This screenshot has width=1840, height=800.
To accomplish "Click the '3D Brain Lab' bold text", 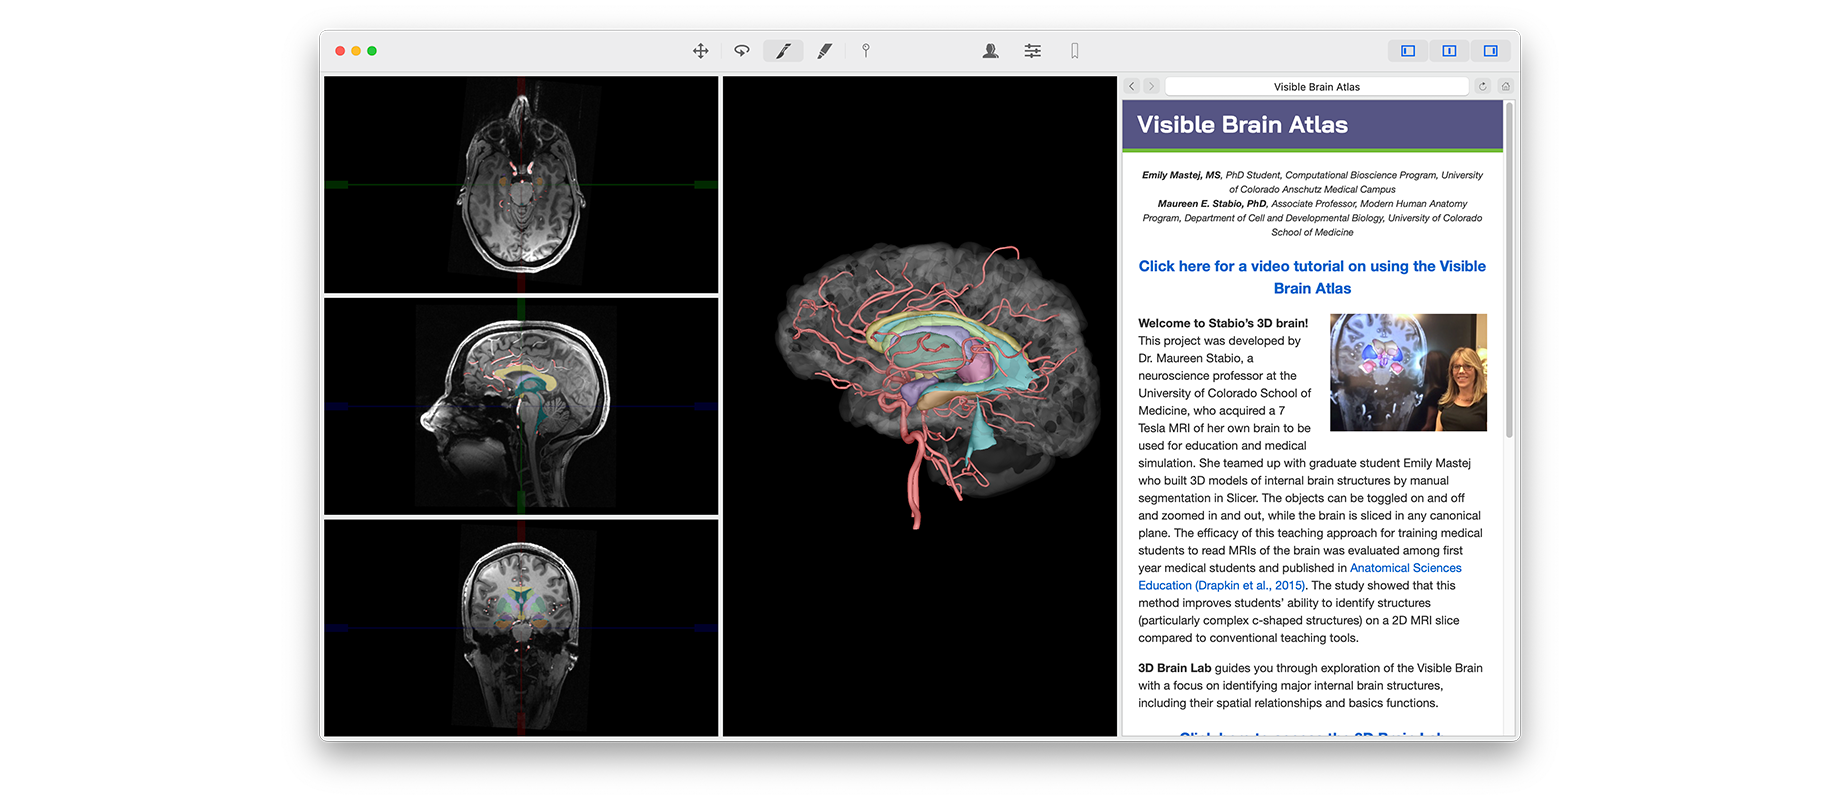I will [1174, 668].
